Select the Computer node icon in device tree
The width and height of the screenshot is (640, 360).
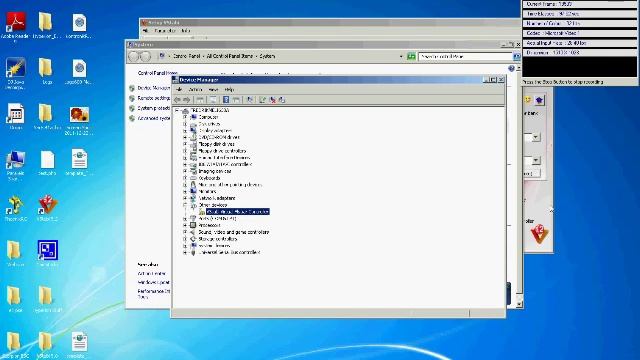(x=193, y=117)
